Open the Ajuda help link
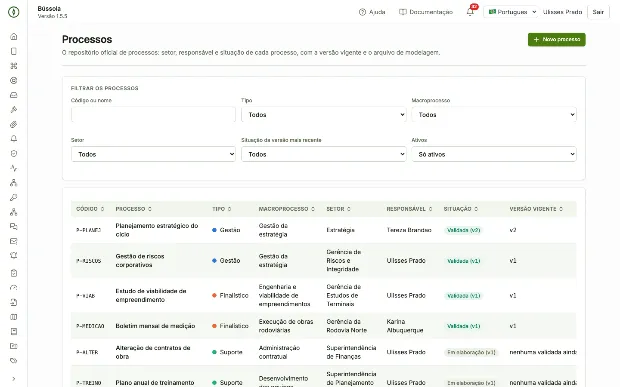This screenshot has width=620, height=387. [372, 12]
